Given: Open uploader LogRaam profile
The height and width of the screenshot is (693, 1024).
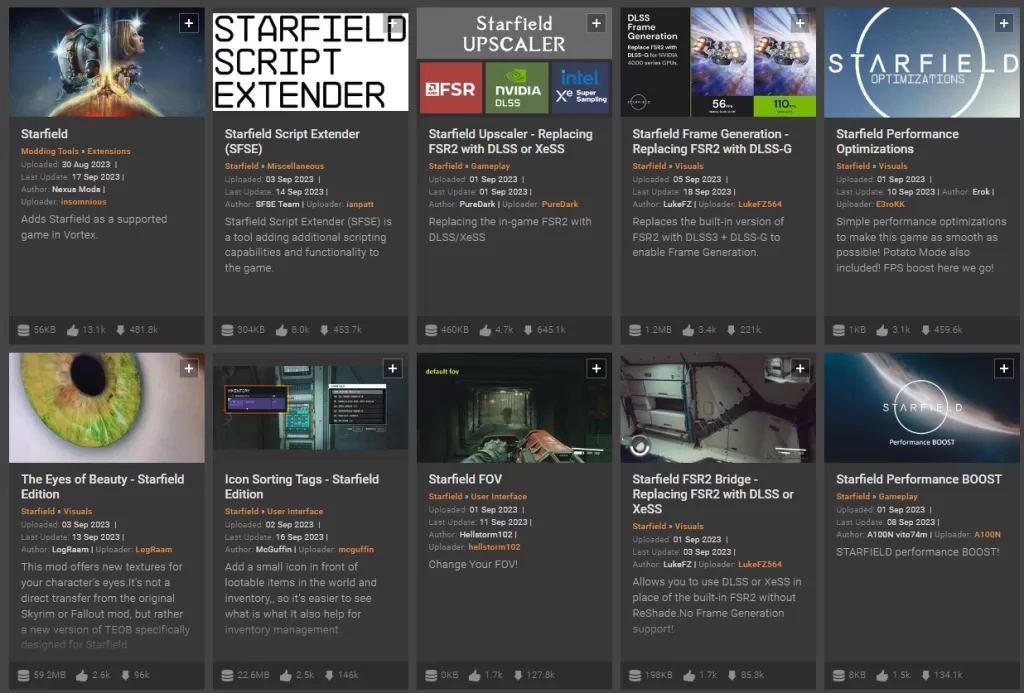Looking at the screenshot, I should (x=153, y=549).
